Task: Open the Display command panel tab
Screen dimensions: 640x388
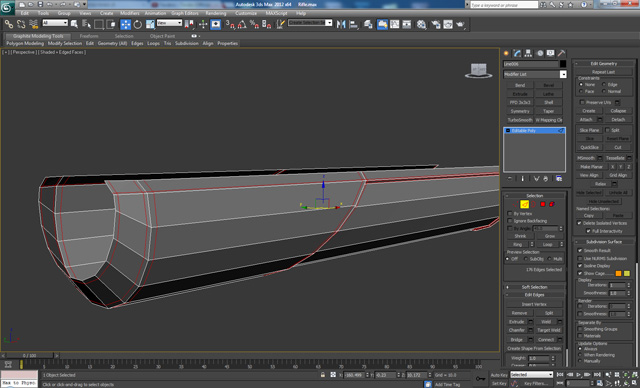Action: point(551,53)
